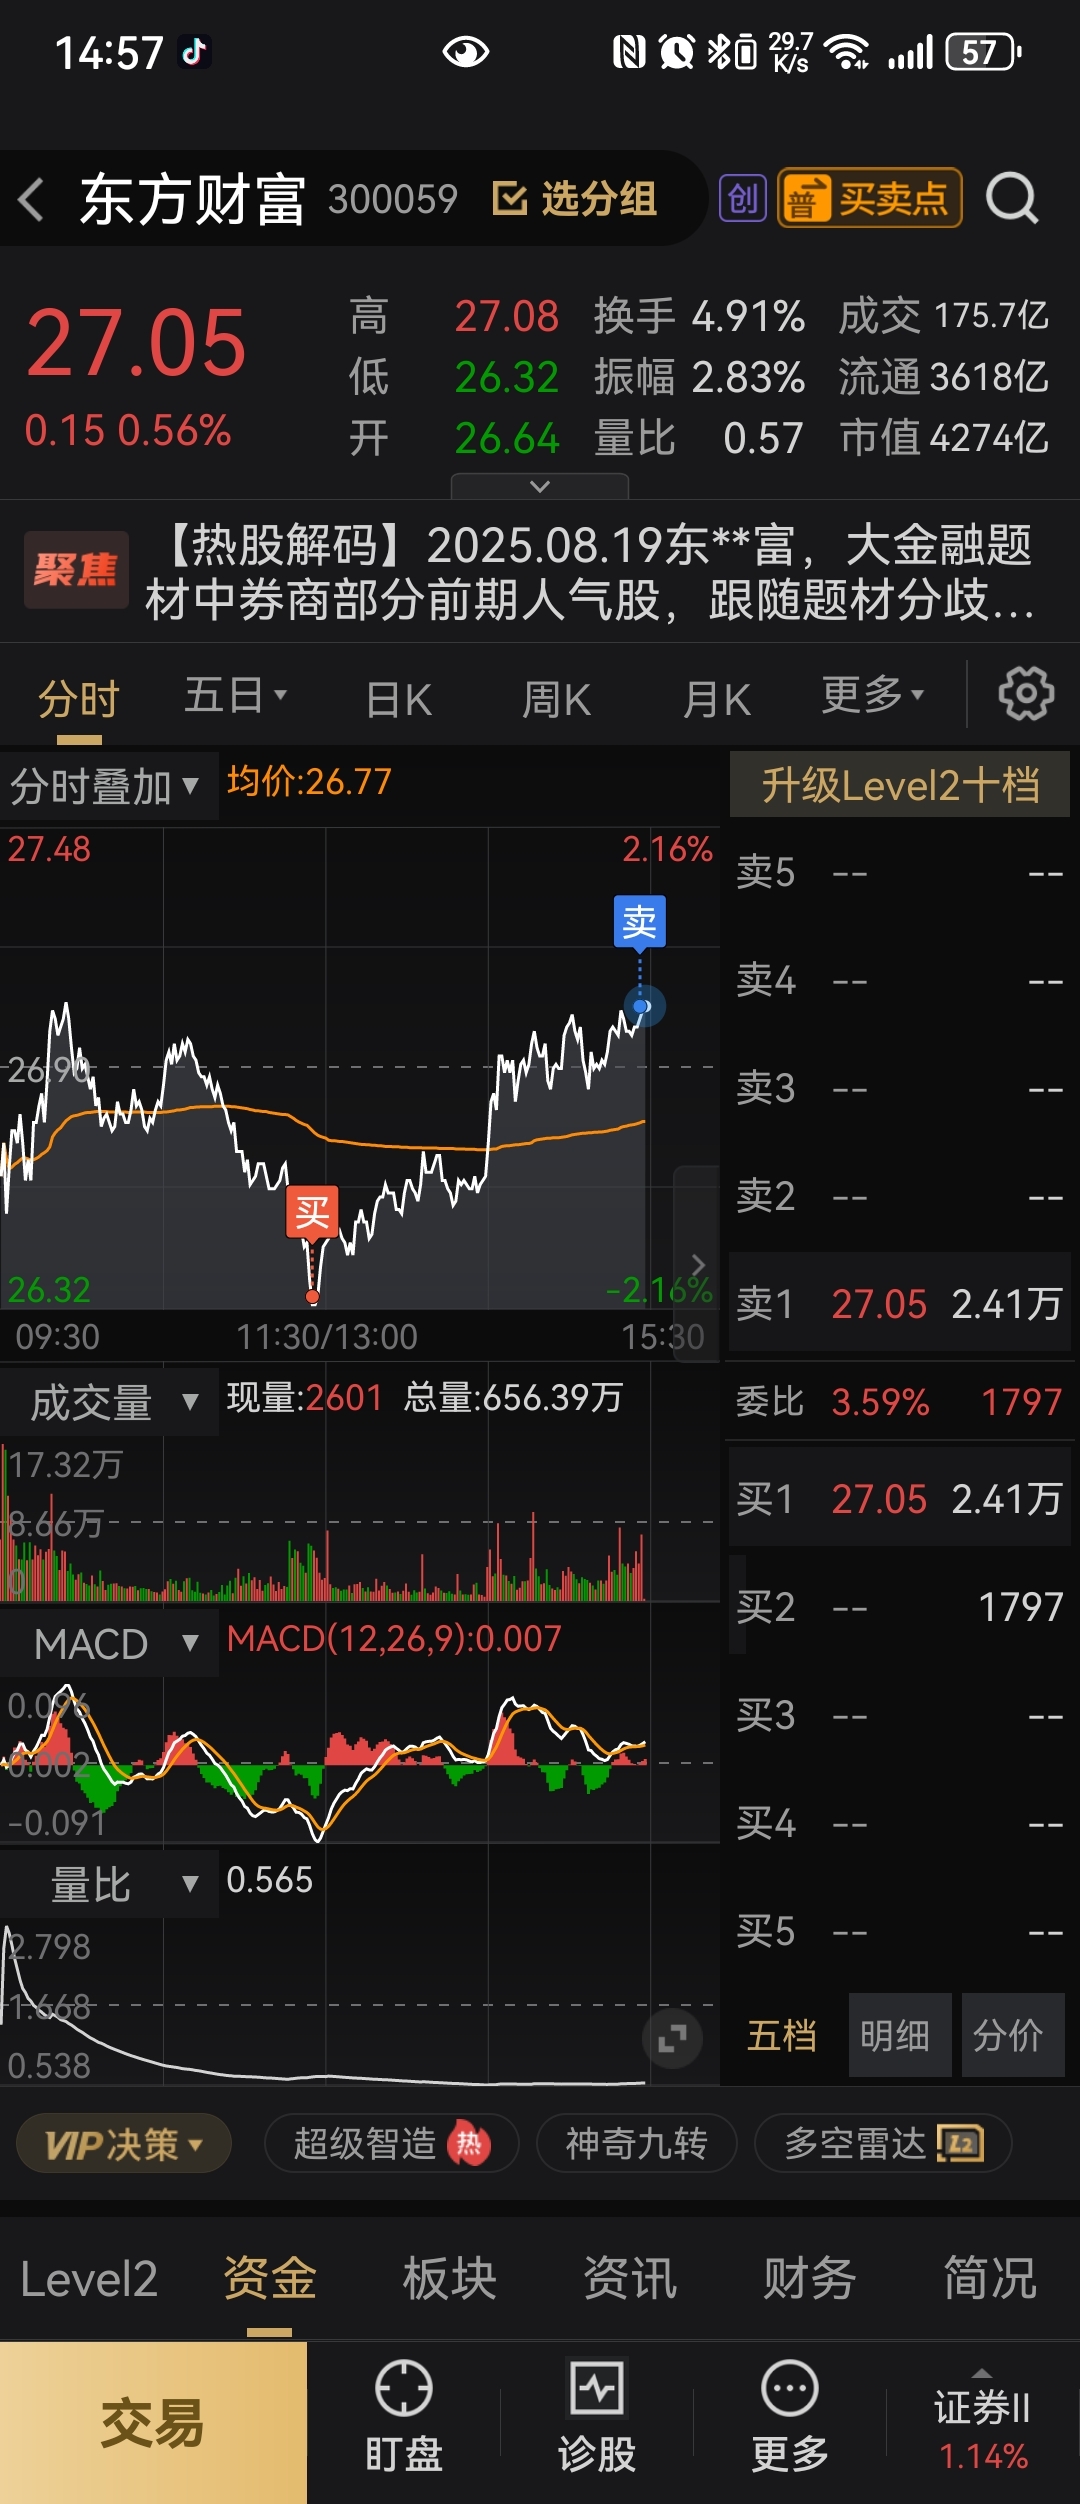1080x2504 pixels.
Task: Tap the battery indicator showing 57
Action: [x=984, y=52]
